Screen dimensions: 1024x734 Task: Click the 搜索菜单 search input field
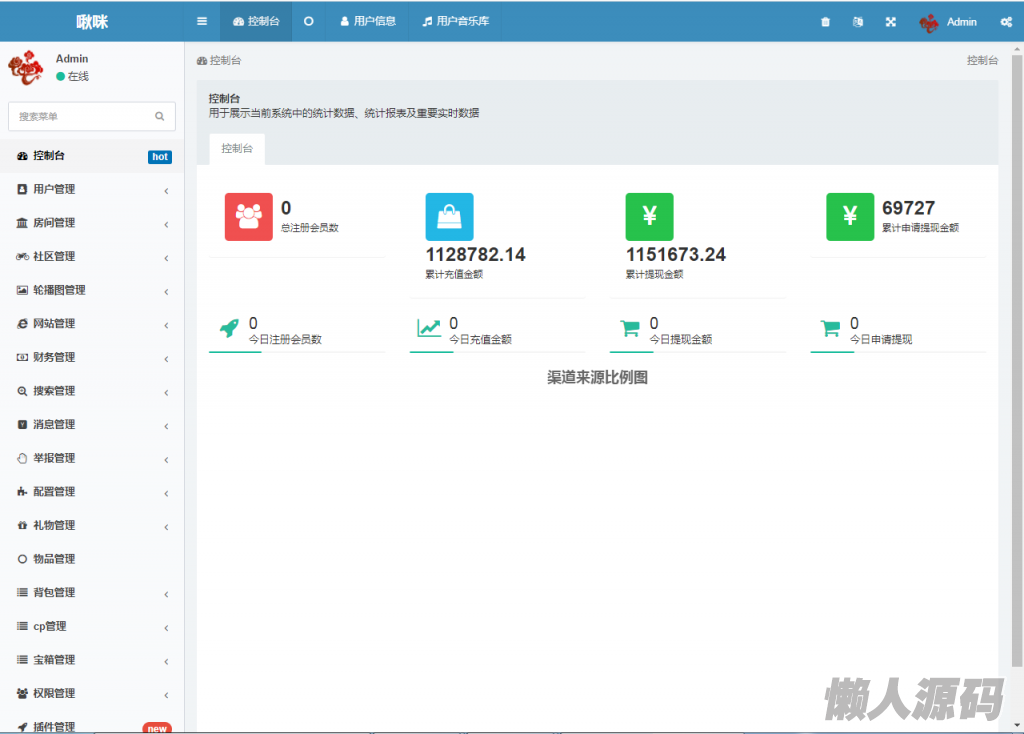click(82, 117)
